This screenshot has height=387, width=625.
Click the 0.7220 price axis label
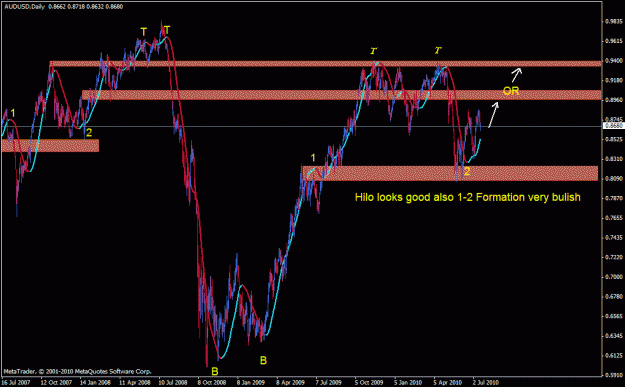614,257
